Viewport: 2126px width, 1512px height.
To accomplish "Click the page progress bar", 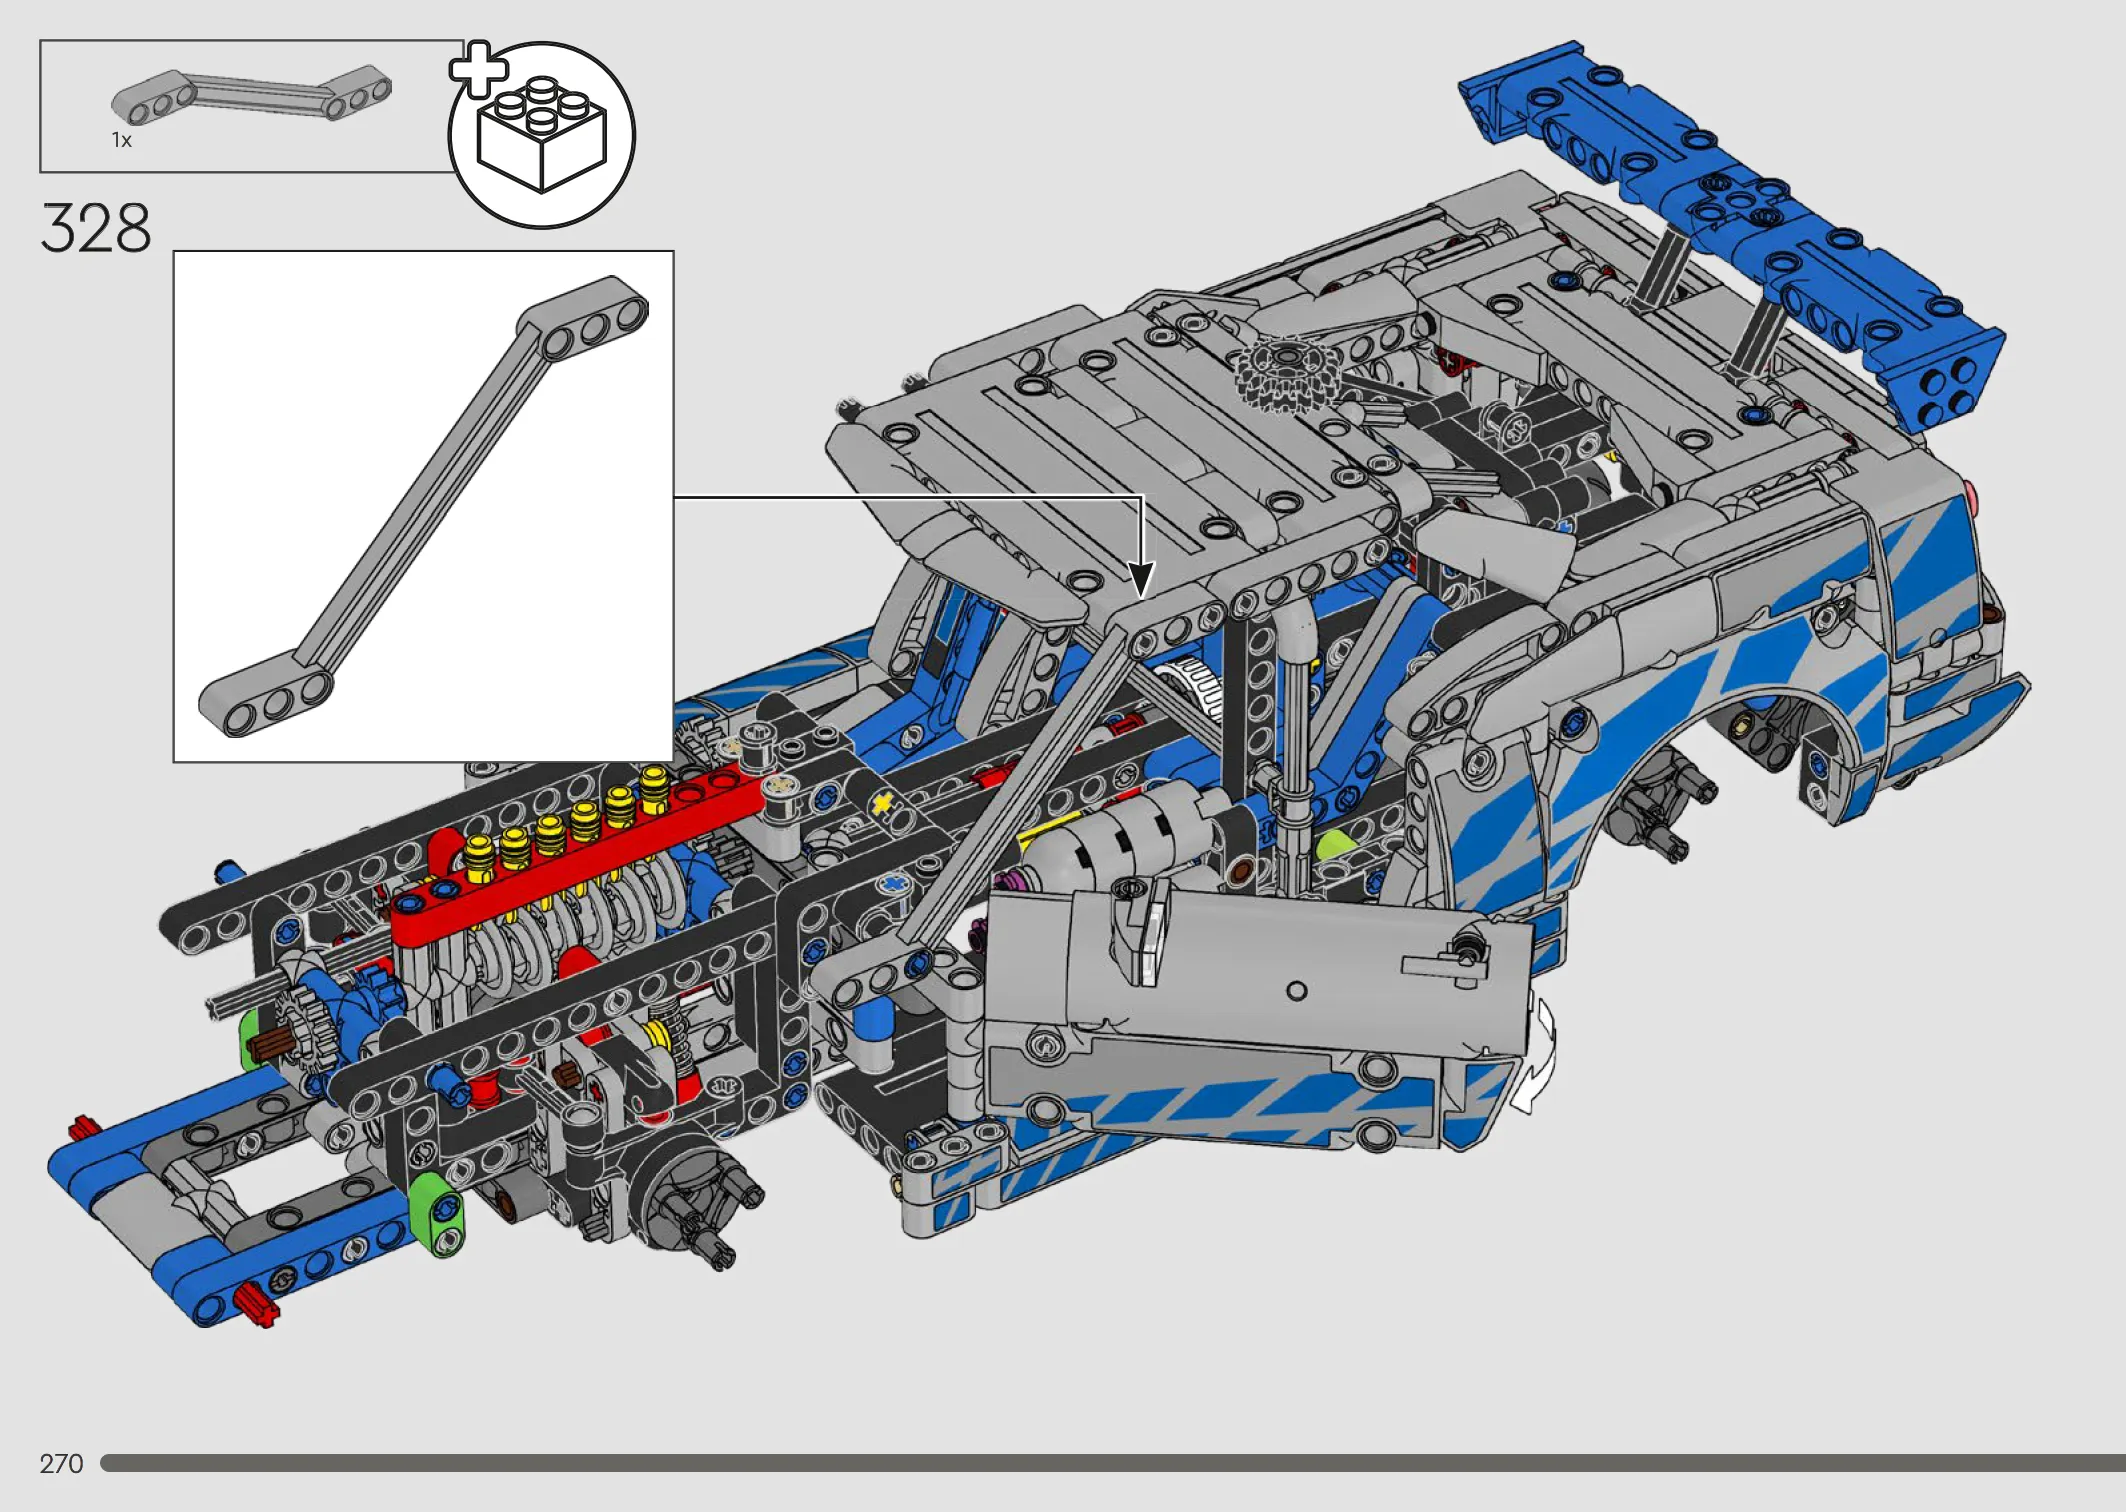I will point(1113,1463).
